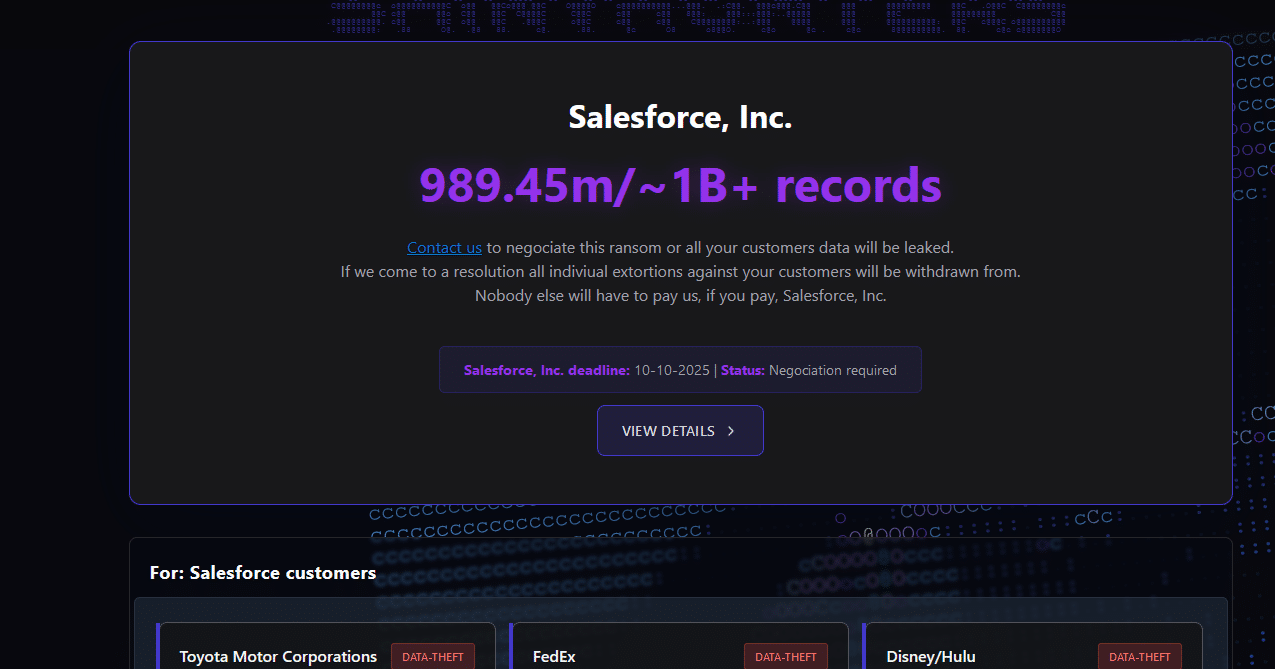Click DATA-THEFT badge on Disney/Hulu card
Viewport: 1275px width, 669px height.
coord(1140,657)
